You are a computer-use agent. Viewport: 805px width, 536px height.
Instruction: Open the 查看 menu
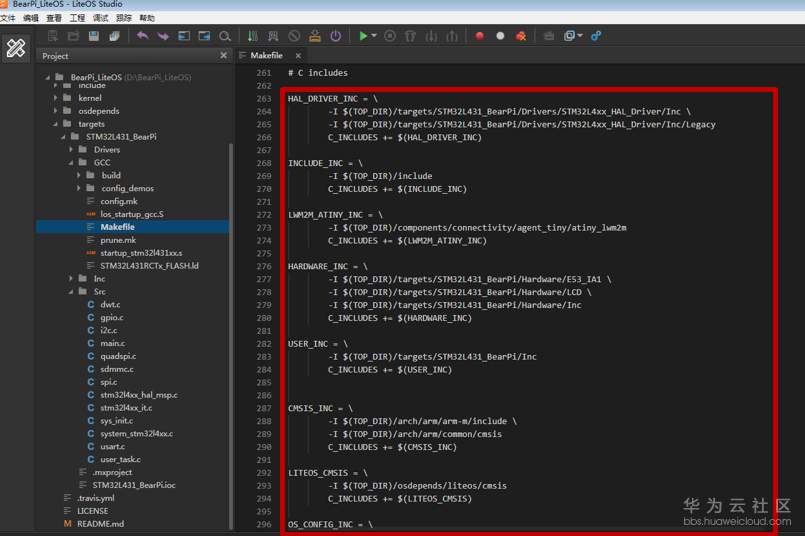[54, 18]
